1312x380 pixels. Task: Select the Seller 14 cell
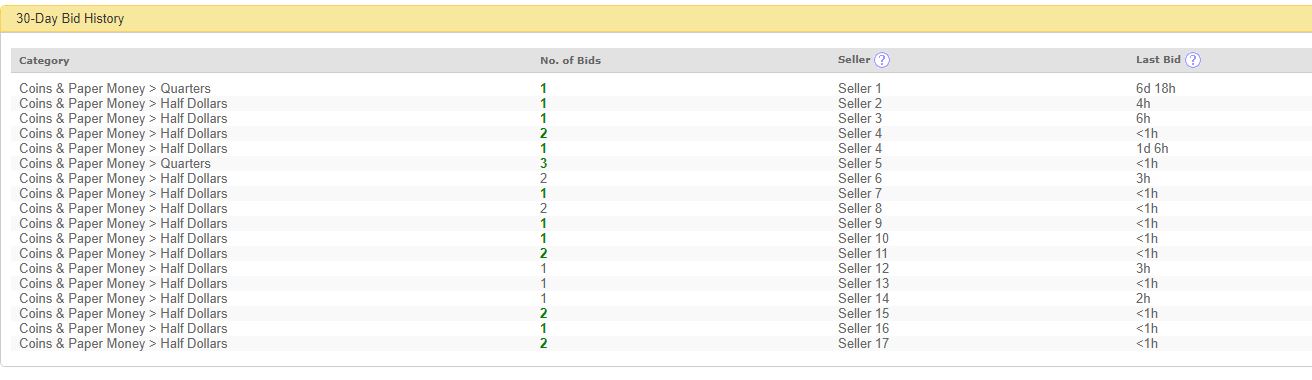[x=863, y=299]
